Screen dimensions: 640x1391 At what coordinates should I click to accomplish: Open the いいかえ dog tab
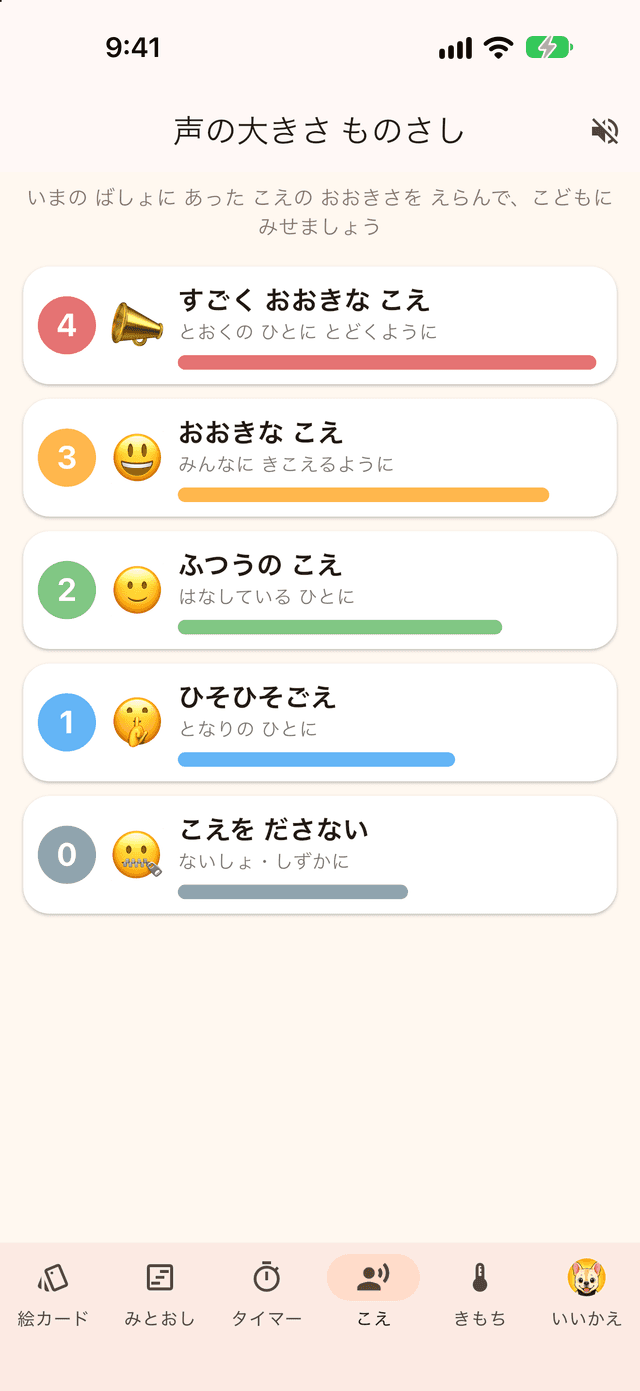click(x=587, y=1293)
